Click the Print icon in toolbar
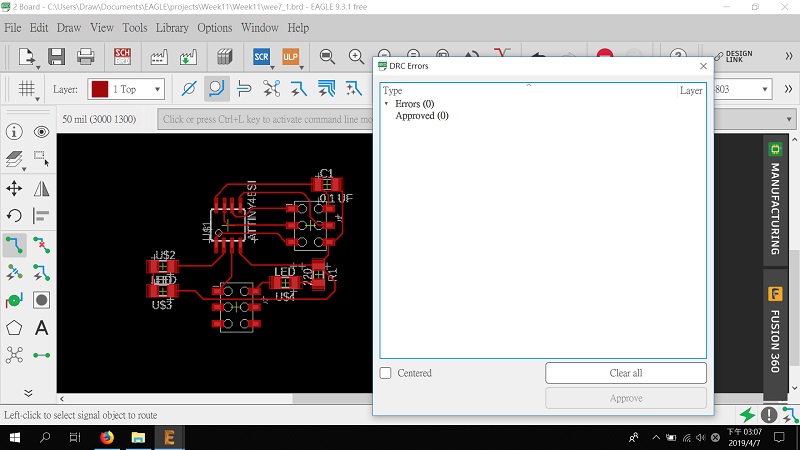This screenshot has height=450, width=800. [x=86, y=56]
